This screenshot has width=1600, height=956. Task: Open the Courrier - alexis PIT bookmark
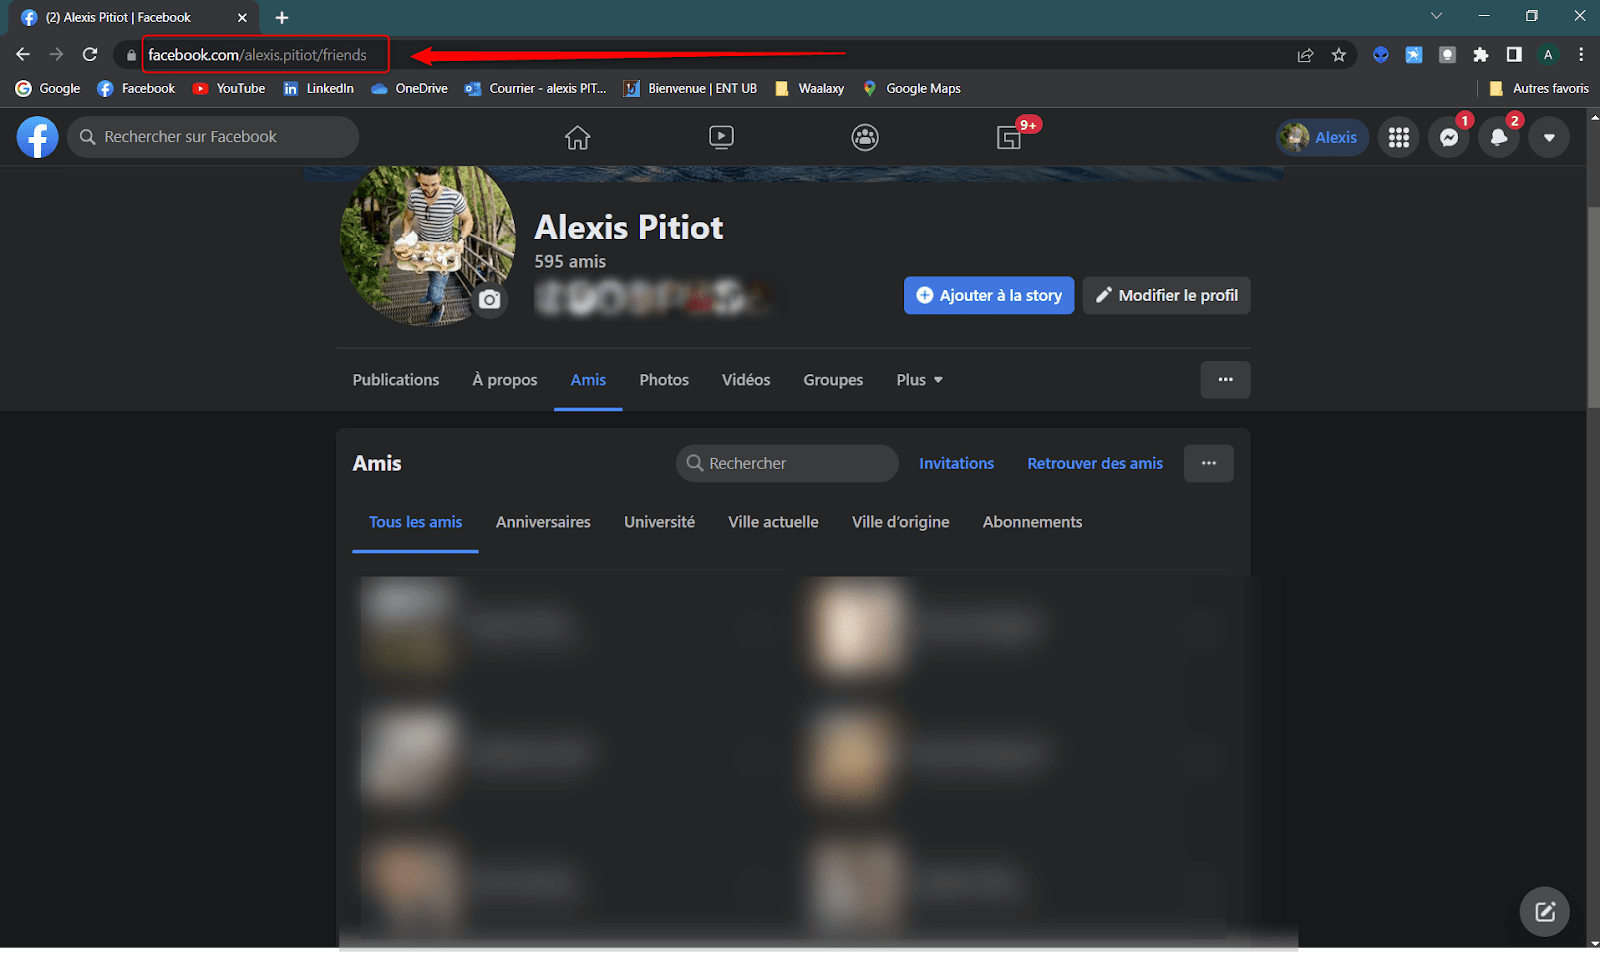point(536,88)
